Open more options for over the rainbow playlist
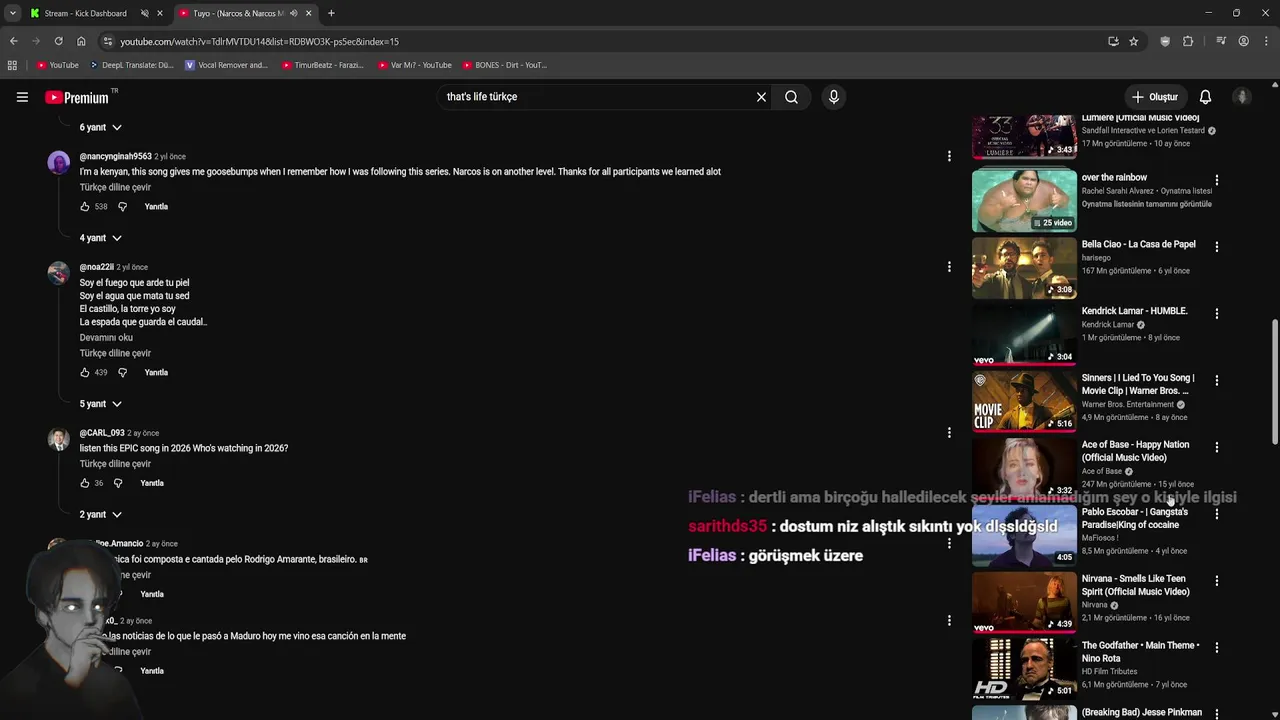1280x720 pixels. pyautogui.click(x=1217, y=180)
